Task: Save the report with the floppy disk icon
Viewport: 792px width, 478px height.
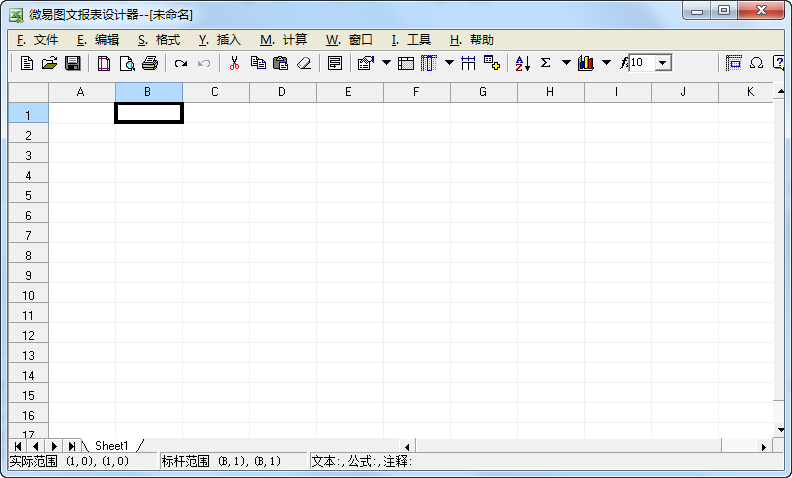Action: coord(73,63)
